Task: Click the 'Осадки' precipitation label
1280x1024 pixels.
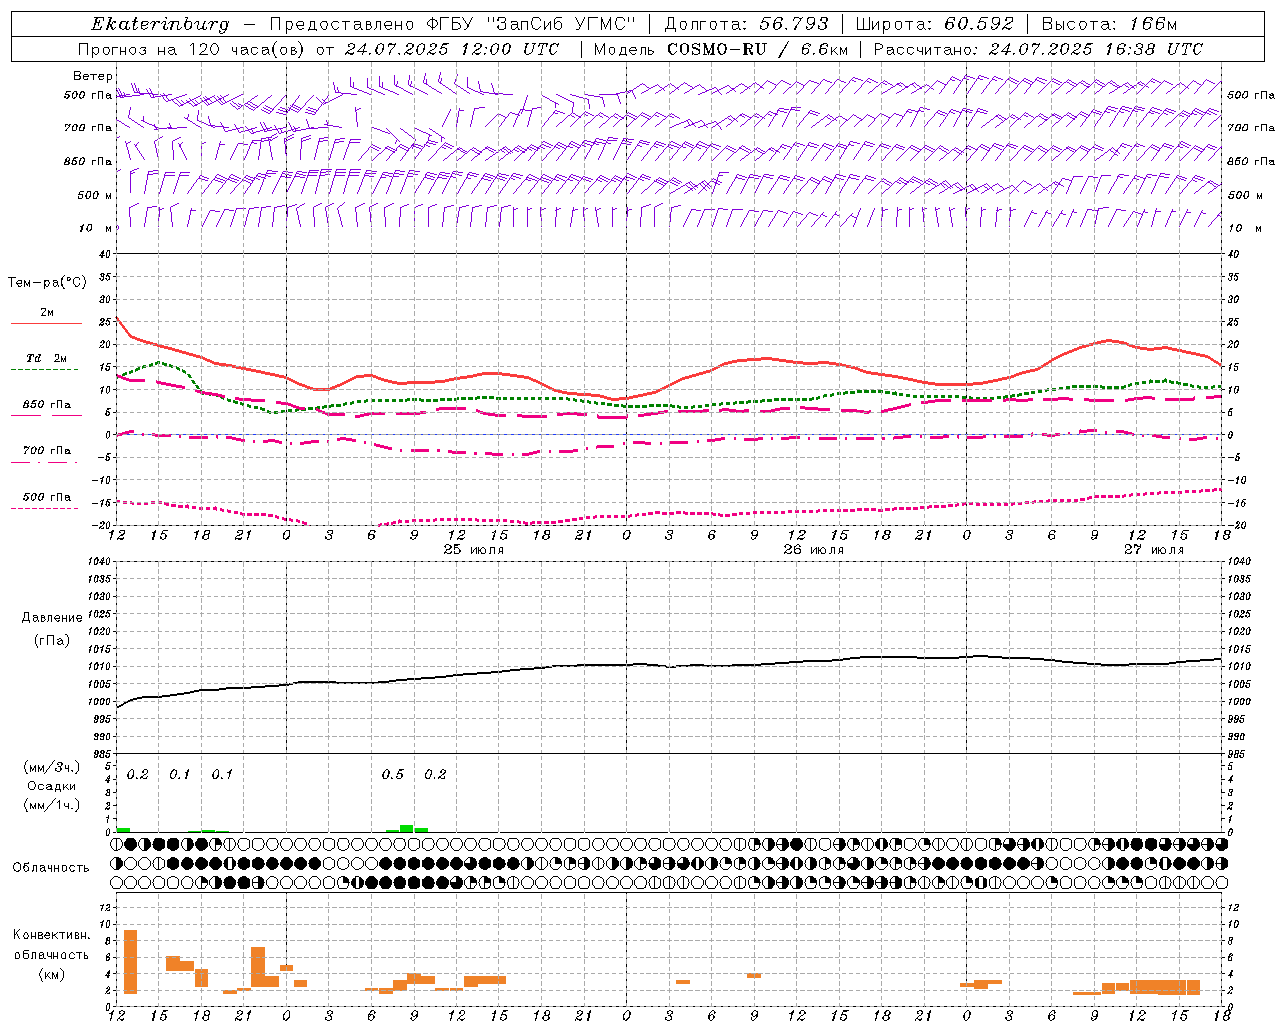Action: (51, 786)
